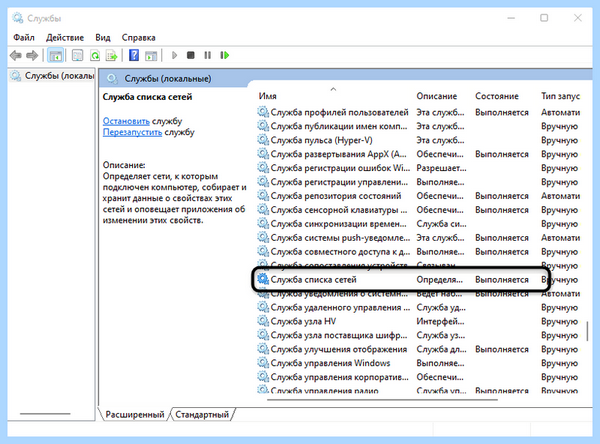Switch to the Расширенный tab

[134, 414]
